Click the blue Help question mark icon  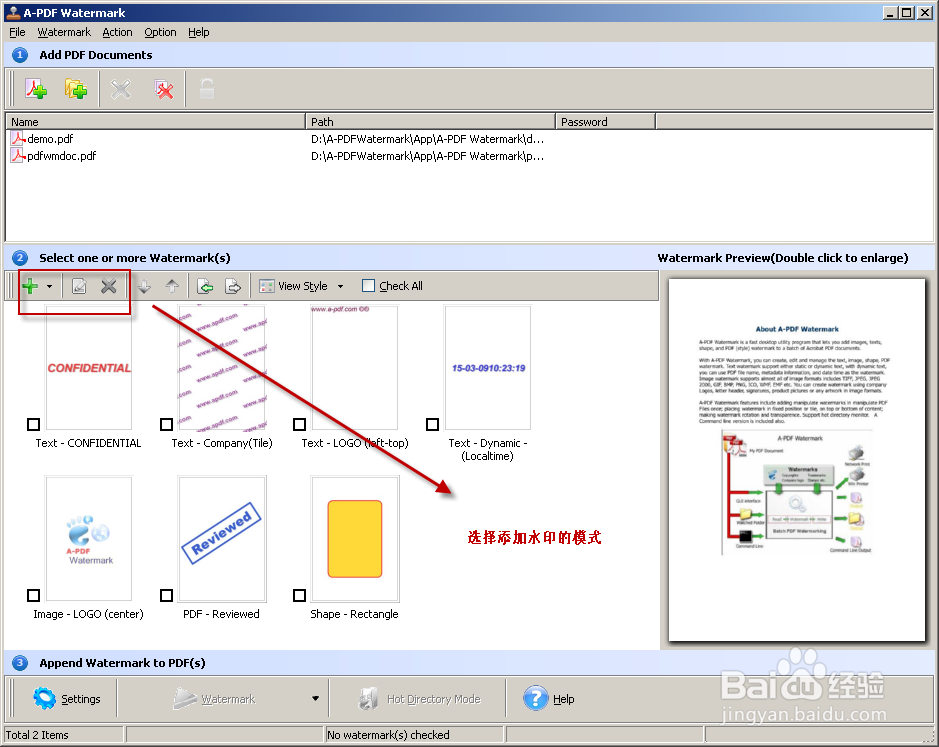(535, 698)
